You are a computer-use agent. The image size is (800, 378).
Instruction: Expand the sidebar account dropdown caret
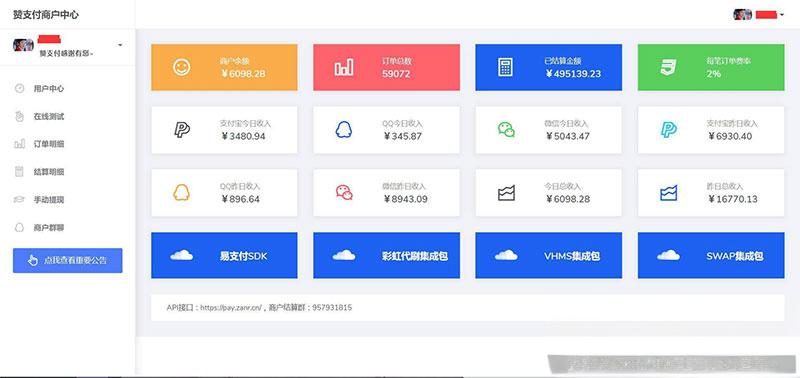pos(120,45)
